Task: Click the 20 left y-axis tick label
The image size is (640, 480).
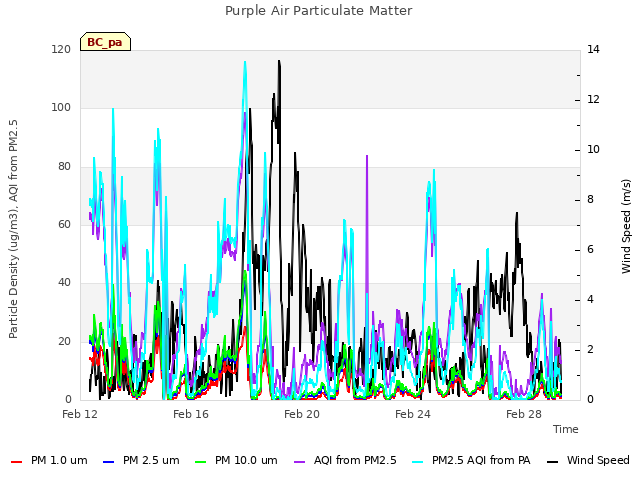Action: click(x=64, y=342)
